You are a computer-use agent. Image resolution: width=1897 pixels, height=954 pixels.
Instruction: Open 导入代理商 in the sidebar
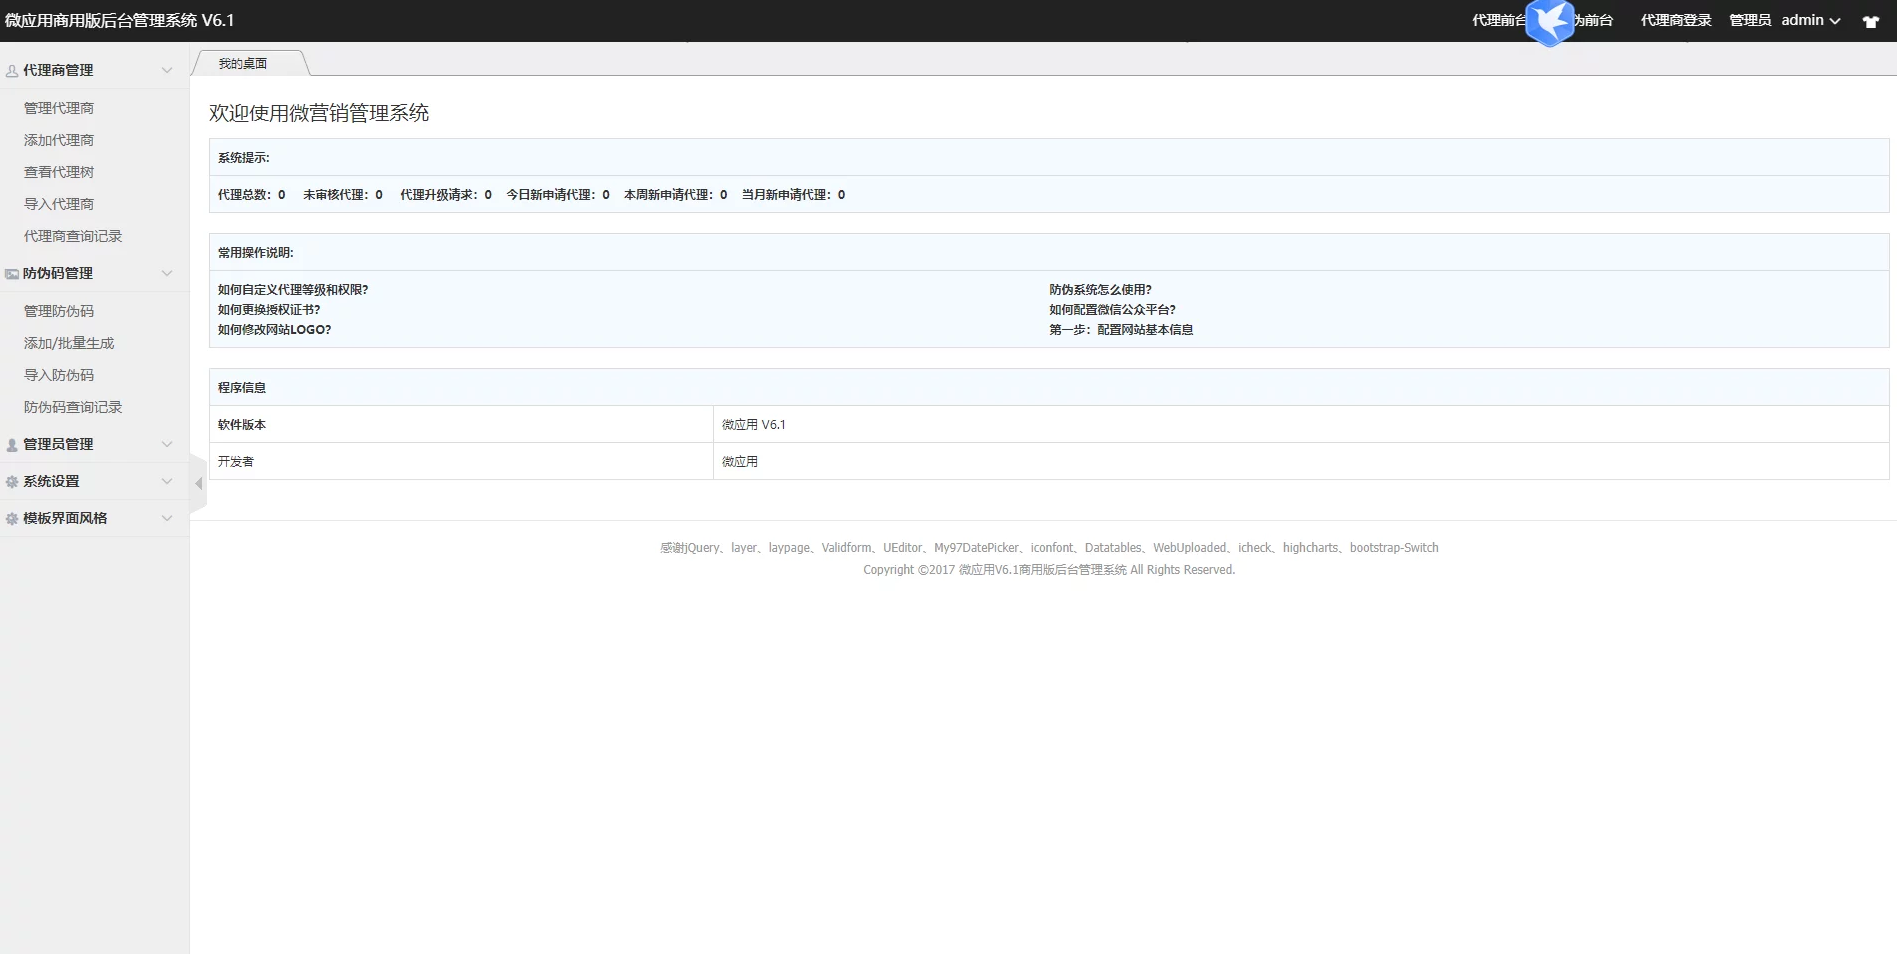[59, 204]
